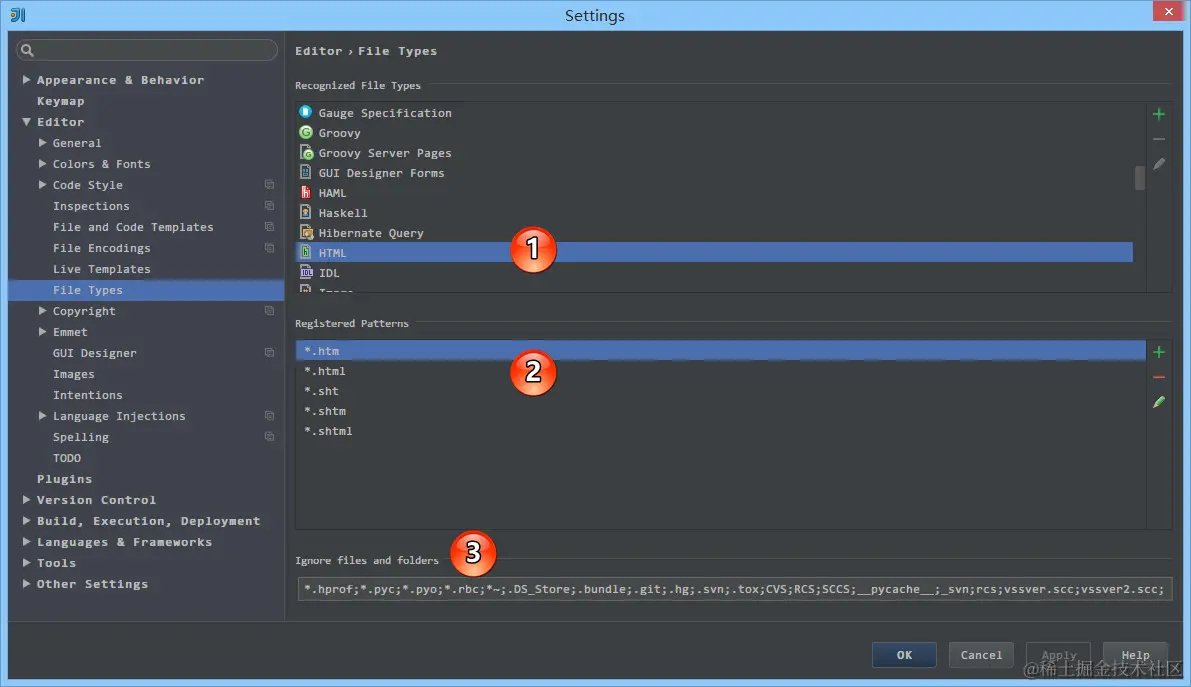The height and width of the screenshot is (687, 1191).
Task: Add a new recognized file type
Action: (x=1158, y=113)
